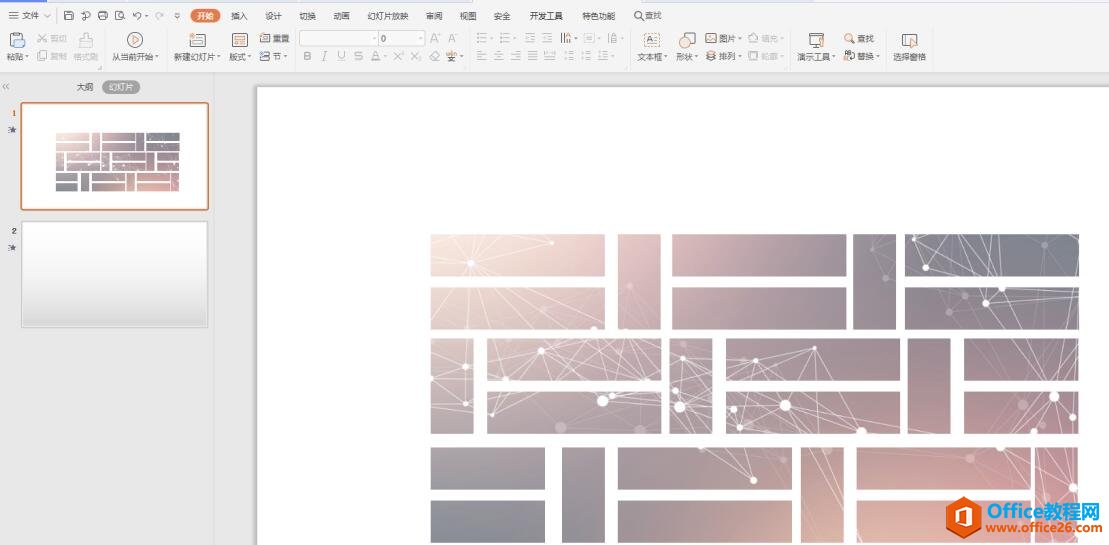This screenshot has height=545, width=1109.
Task: Click the Replace (替换) button
Action: [862, 56]
